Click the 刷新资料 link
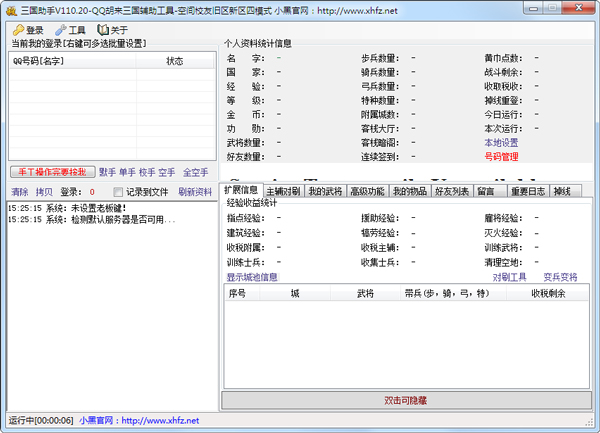Screen dimensions: 600x433 point(195,192)
